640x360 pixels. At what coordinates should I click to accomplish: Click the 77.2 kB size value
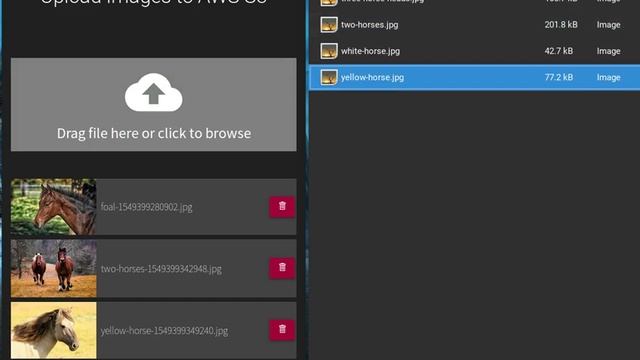click(558, 77)
